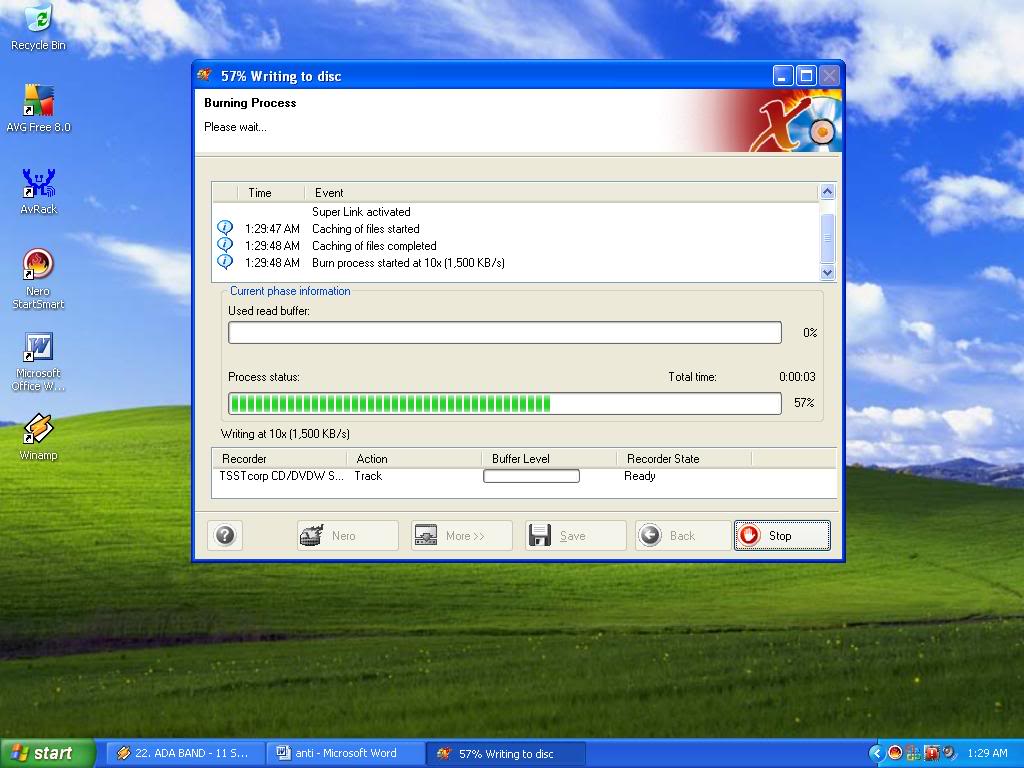Click the 'Track' action cell
The width and height of the screenshot is (1024, 768).
click(x=368, y=475)
